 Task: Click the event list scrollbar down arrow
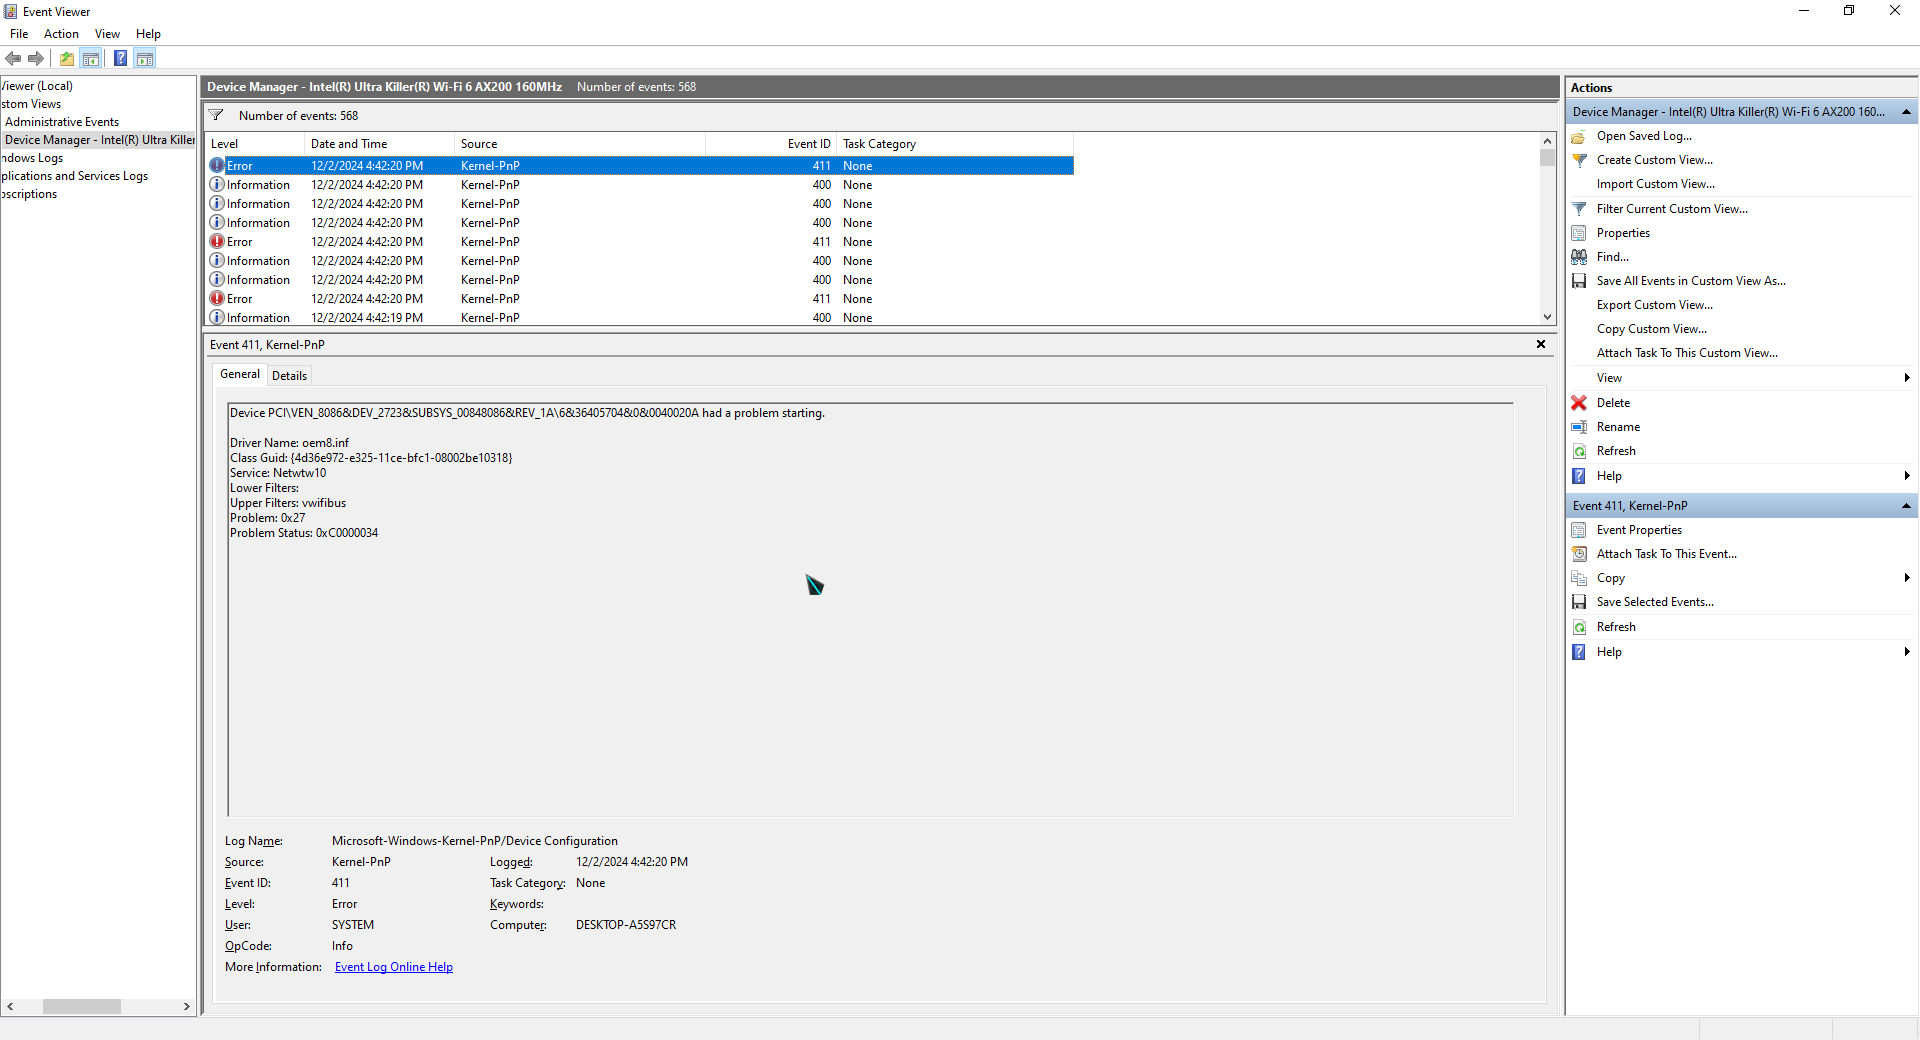(1548, 317)
